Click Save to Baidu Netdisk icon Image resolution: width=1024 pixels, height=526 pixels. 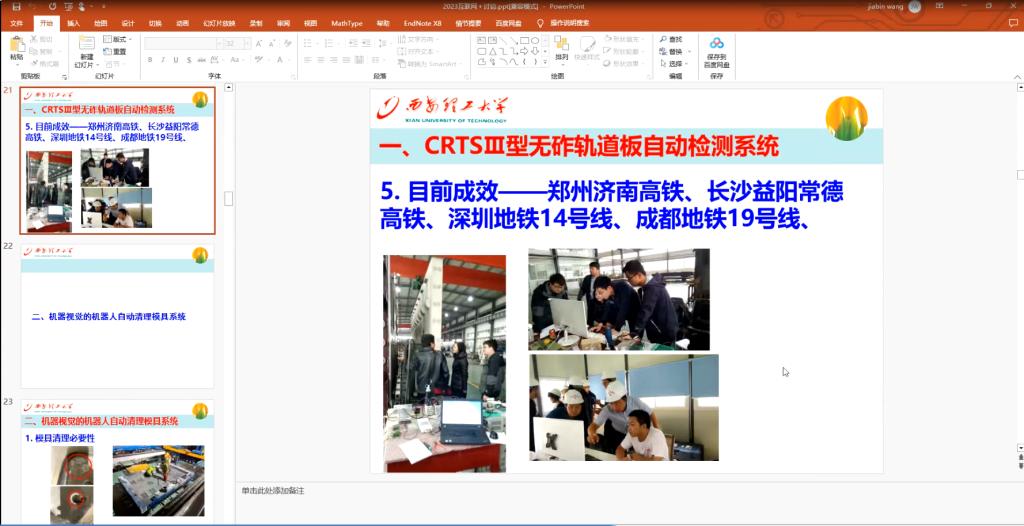point(716,44)
